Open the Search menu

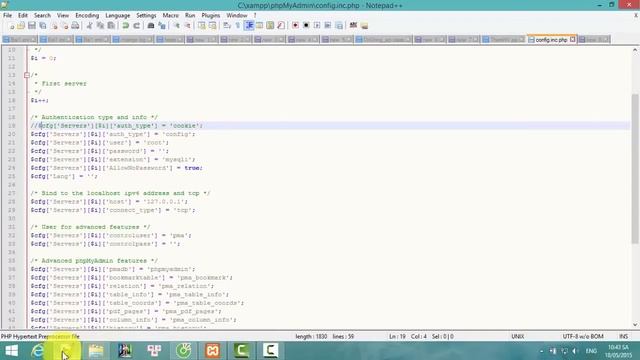click(42, 16)
